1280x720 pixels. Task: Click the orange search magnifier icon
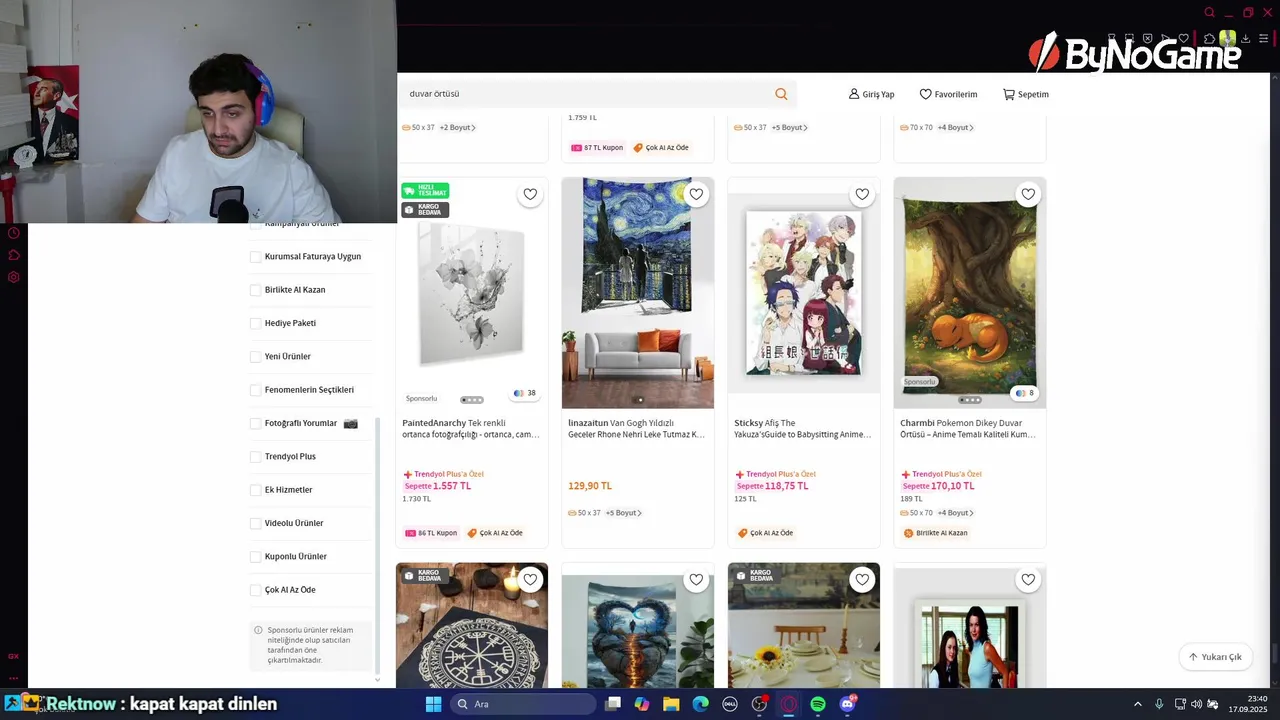[x=781, y=94]
